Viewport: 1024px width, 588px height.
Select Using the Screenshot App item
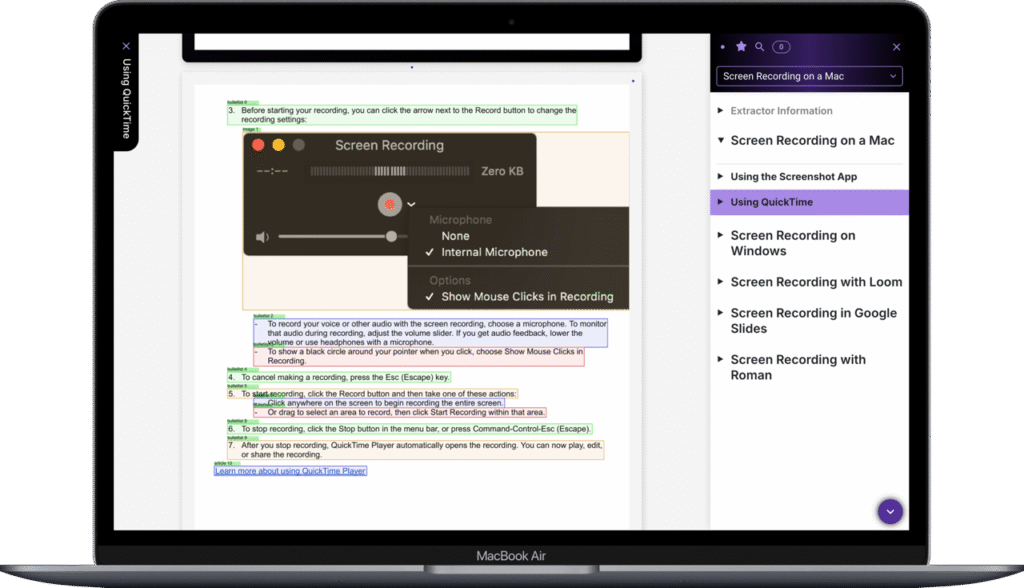coord(793,176)
